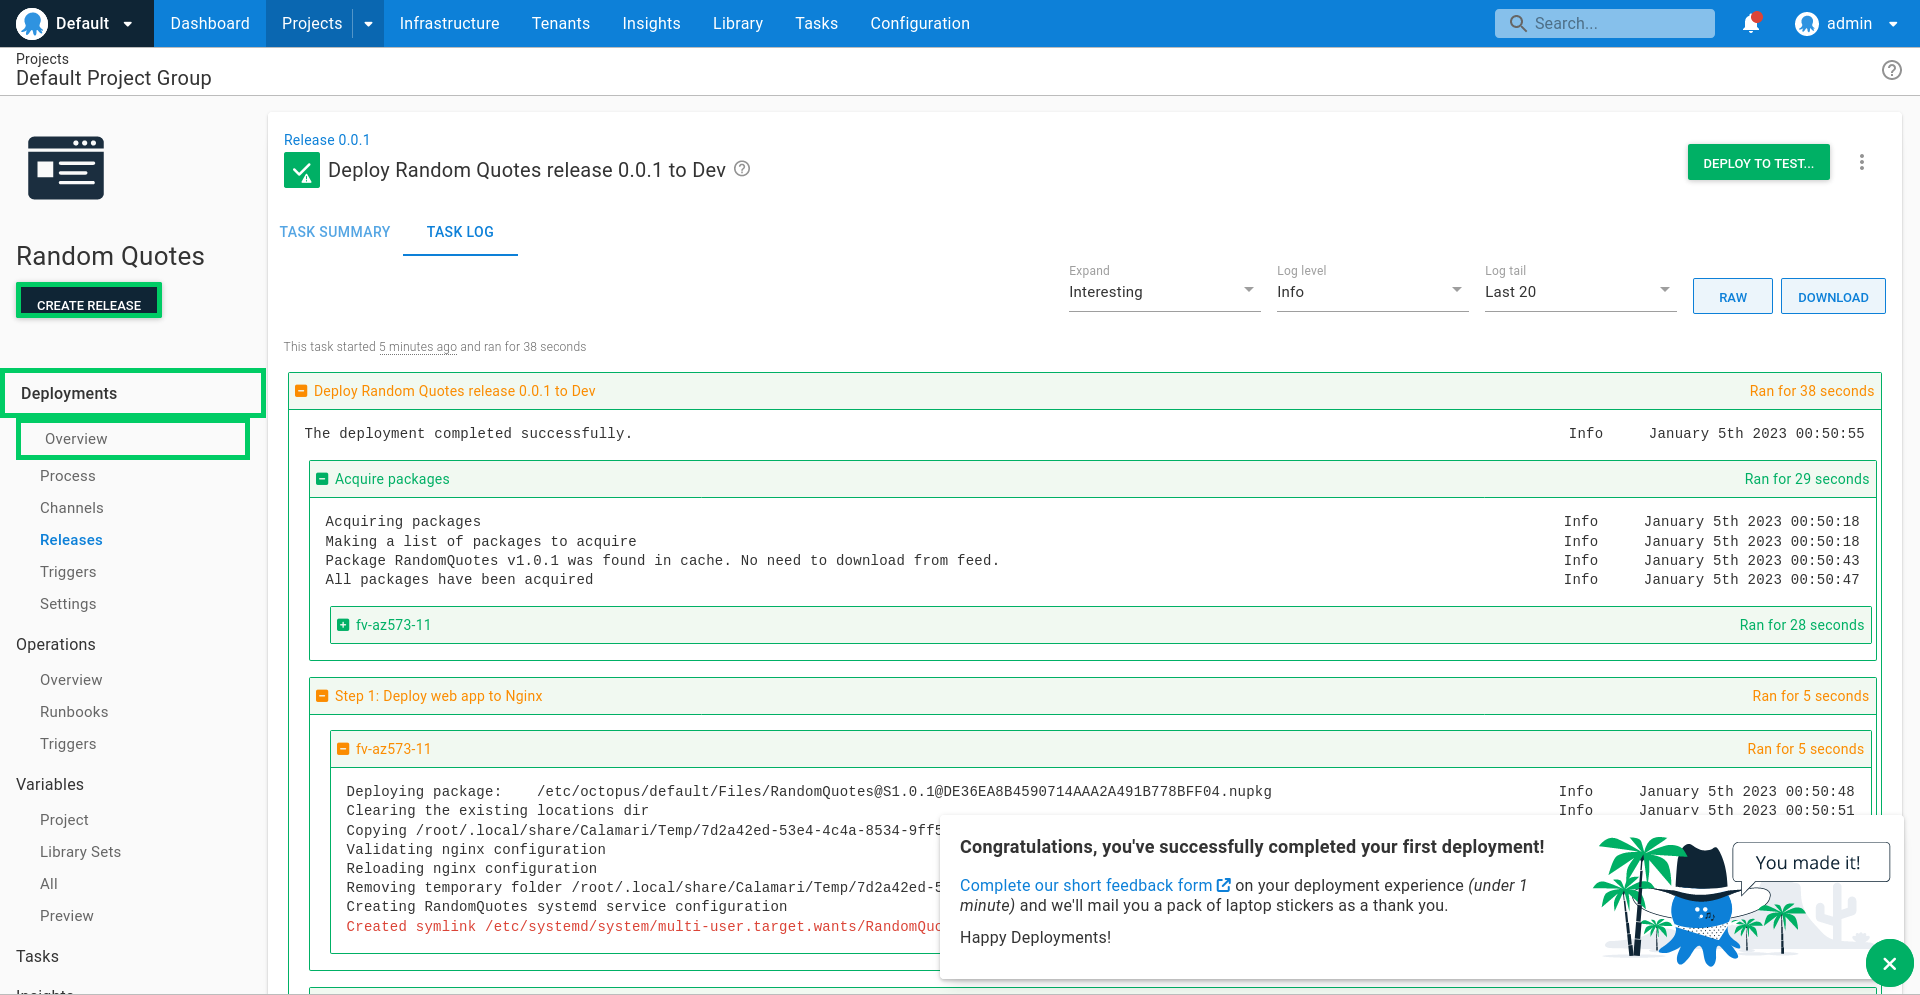
Task: Open Triggers under Deployments
Action: [x=68, y=572]
